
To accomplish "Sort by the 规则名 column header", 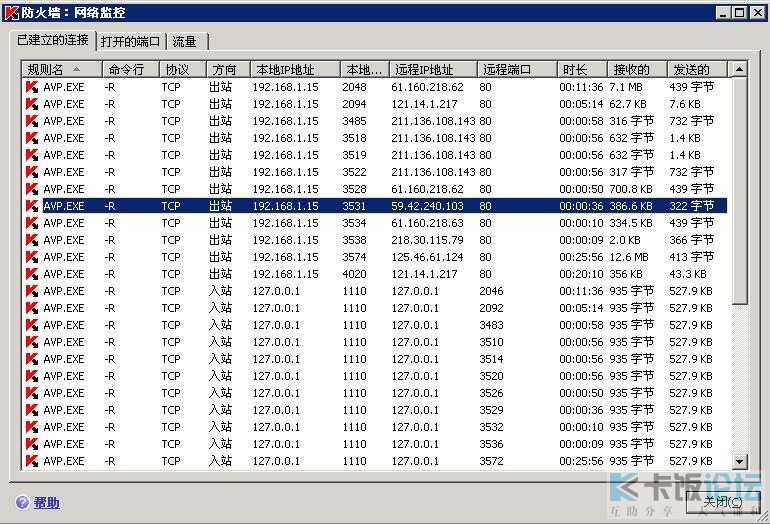I will tap(62, 70).
